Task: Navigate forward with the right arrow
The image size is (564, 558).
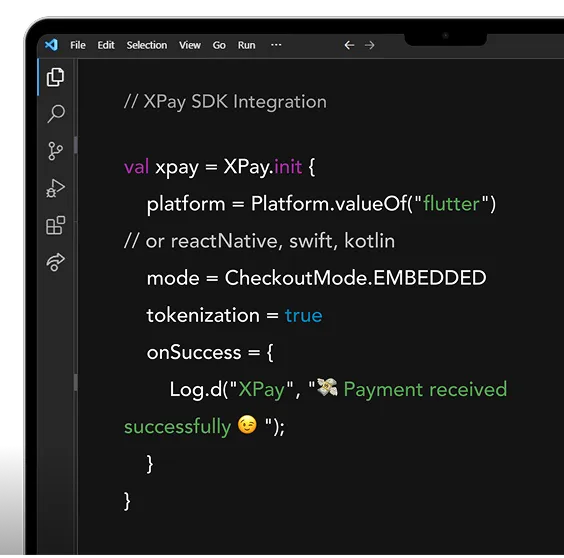Action: coord(369,45)
